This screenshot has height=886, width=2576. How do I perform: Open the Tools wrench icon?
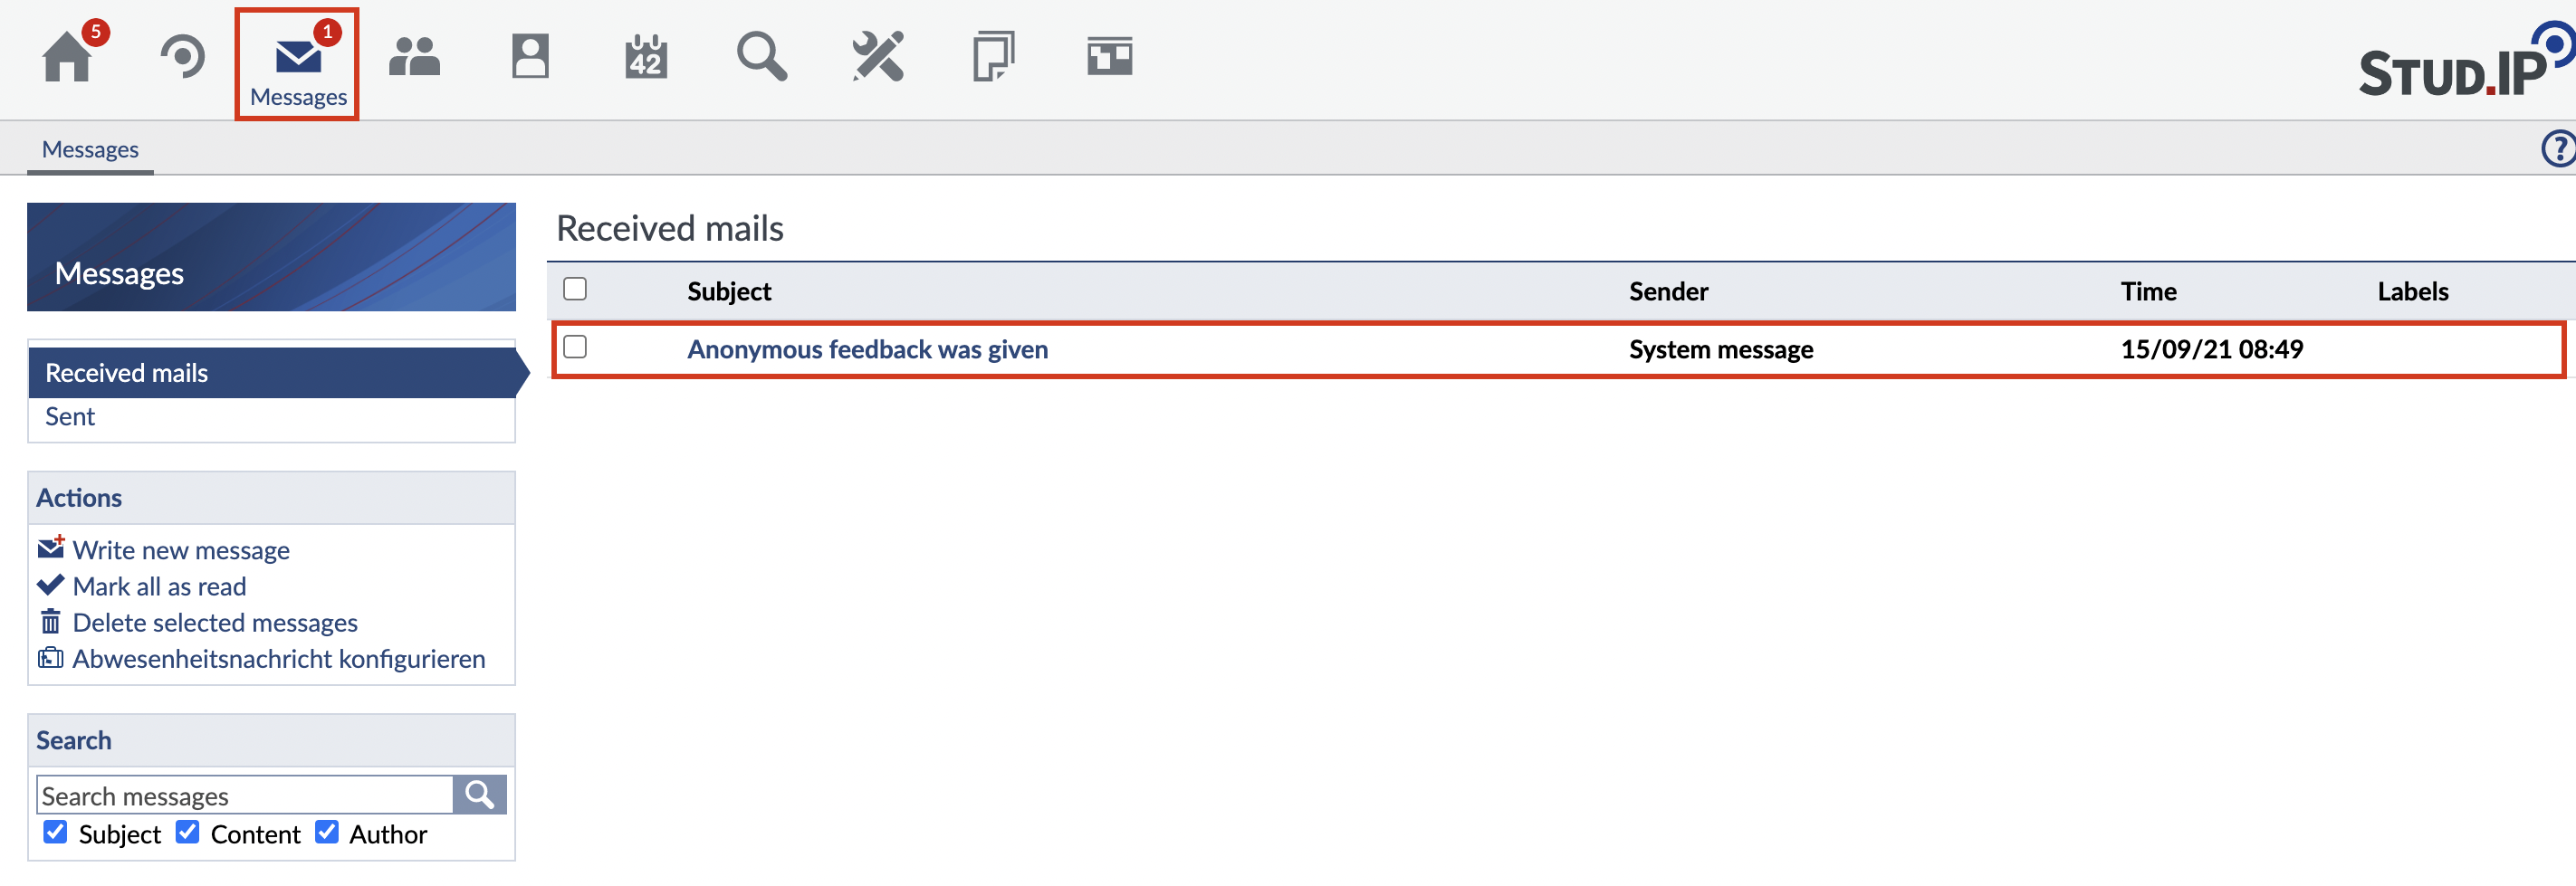878,57
